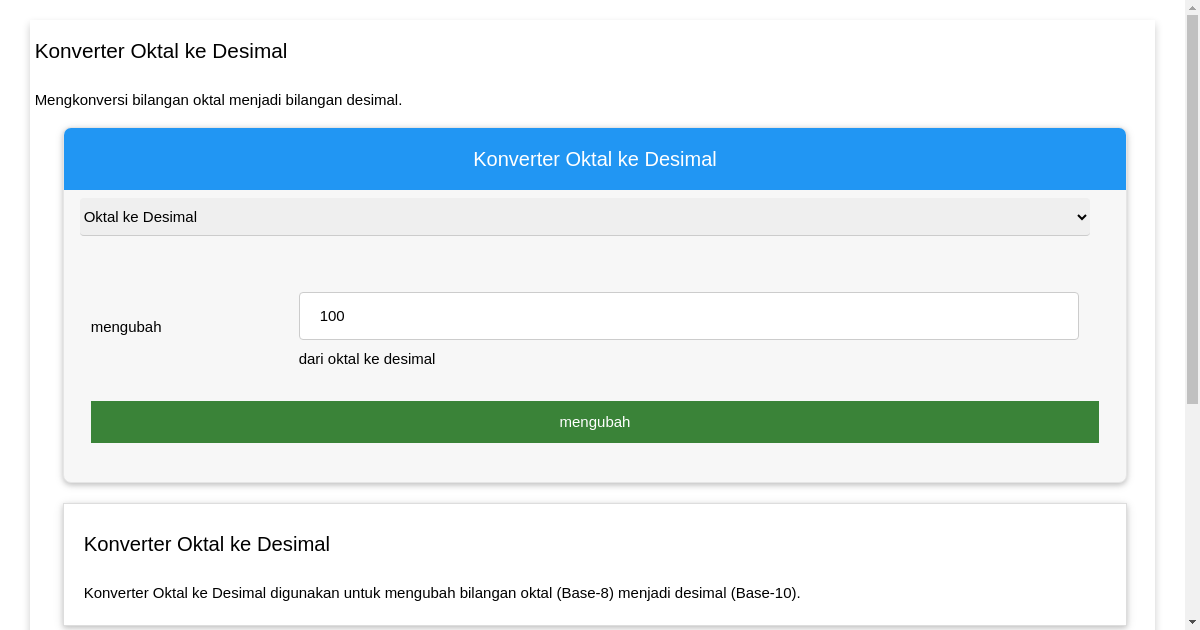Click the description "Mengkonversi bilangan oktal menjadi bilangan desimal"
The width and height of the screenshot is (1200, 630).
pyautogui.click(x=219, y=100)
